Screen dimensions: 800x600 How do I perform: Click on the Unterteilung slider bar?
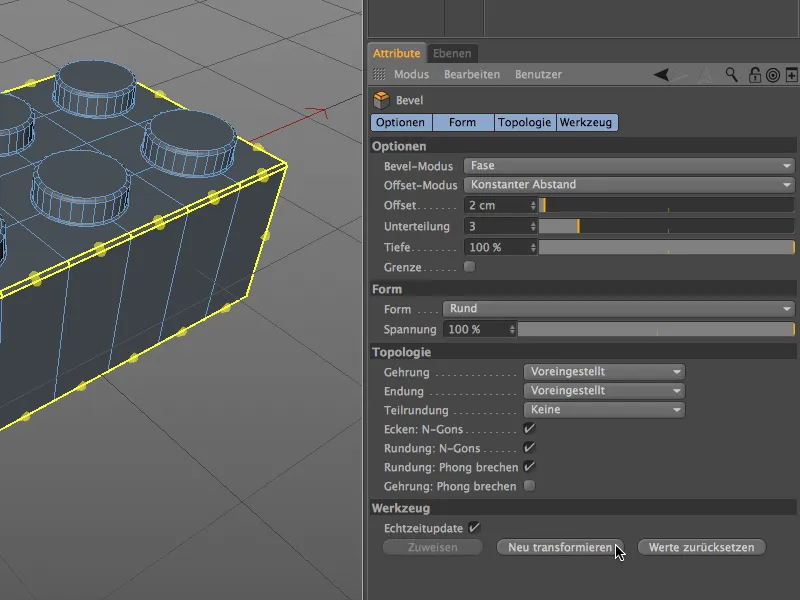pos(667,226)
